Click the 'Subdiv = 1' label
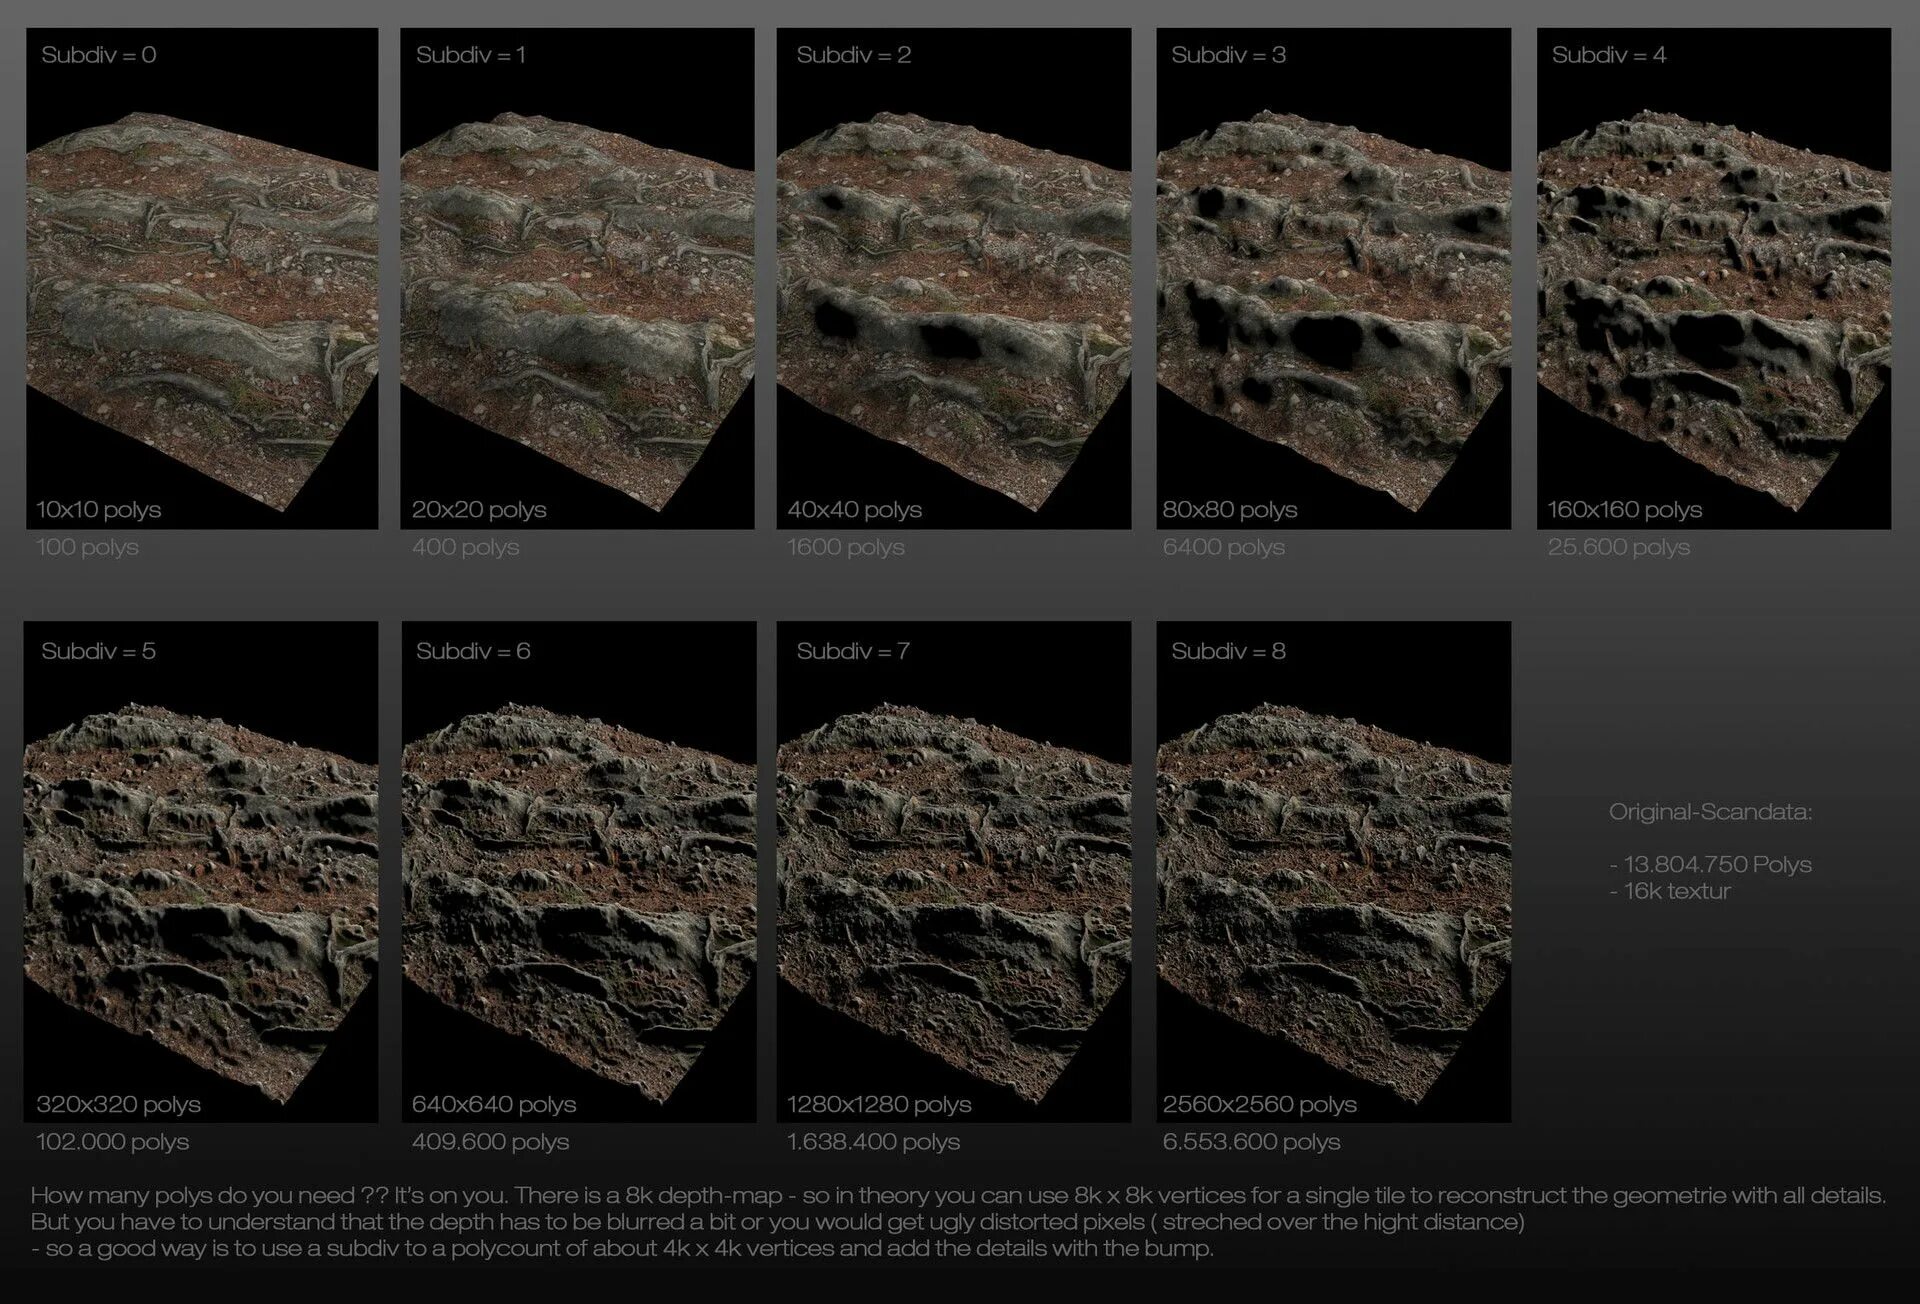The height and width of the screenshot is (1304, 1920). tap(471, 55)
